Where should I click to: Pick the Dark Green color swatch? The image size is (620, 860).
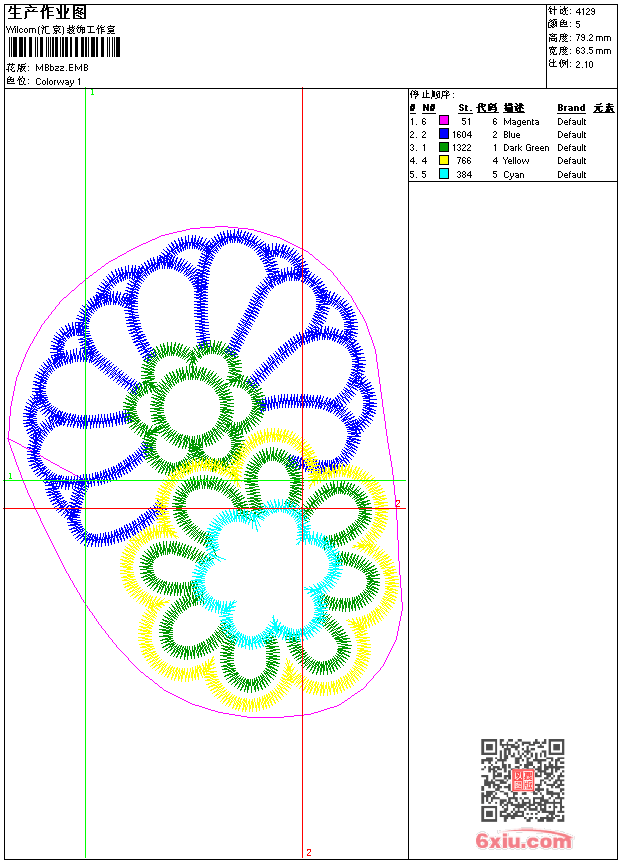[444, 147]
